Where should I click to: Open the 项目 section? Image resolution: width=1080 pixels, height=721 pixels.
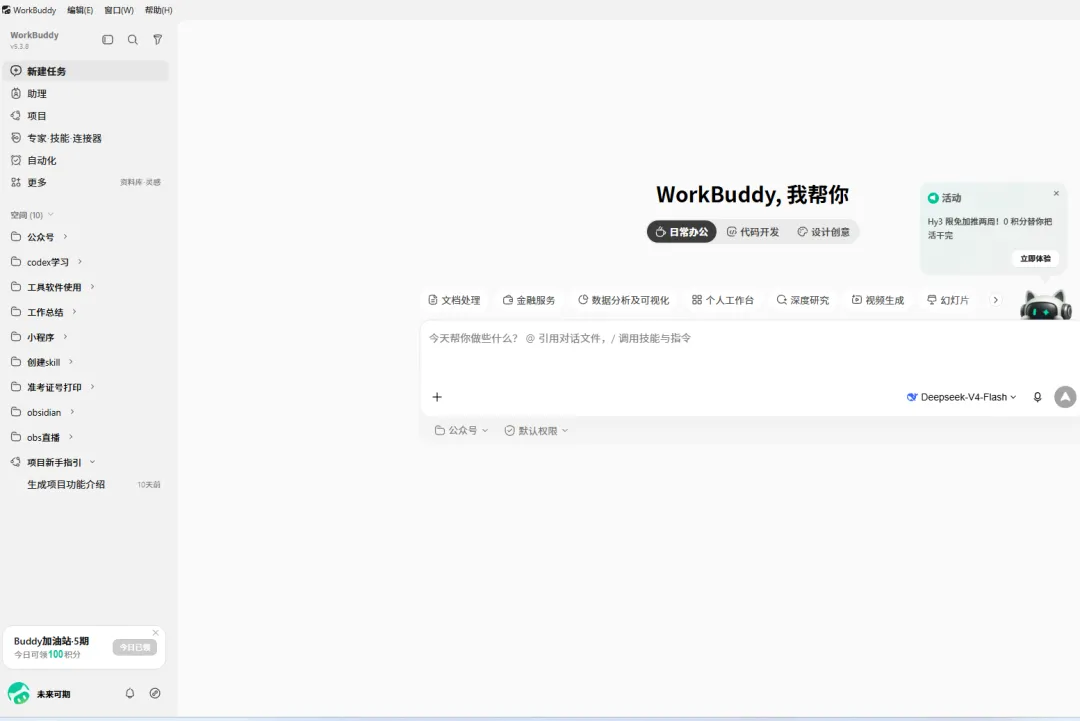click(86, 116)
